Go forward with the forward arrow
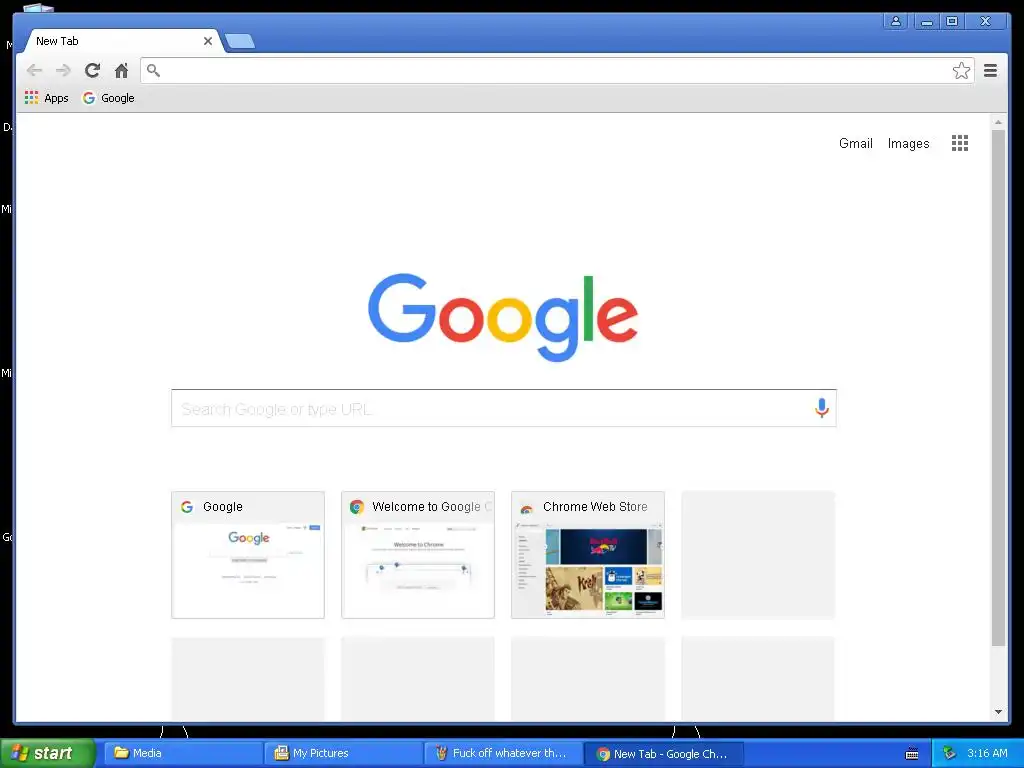 coord(63,71)
